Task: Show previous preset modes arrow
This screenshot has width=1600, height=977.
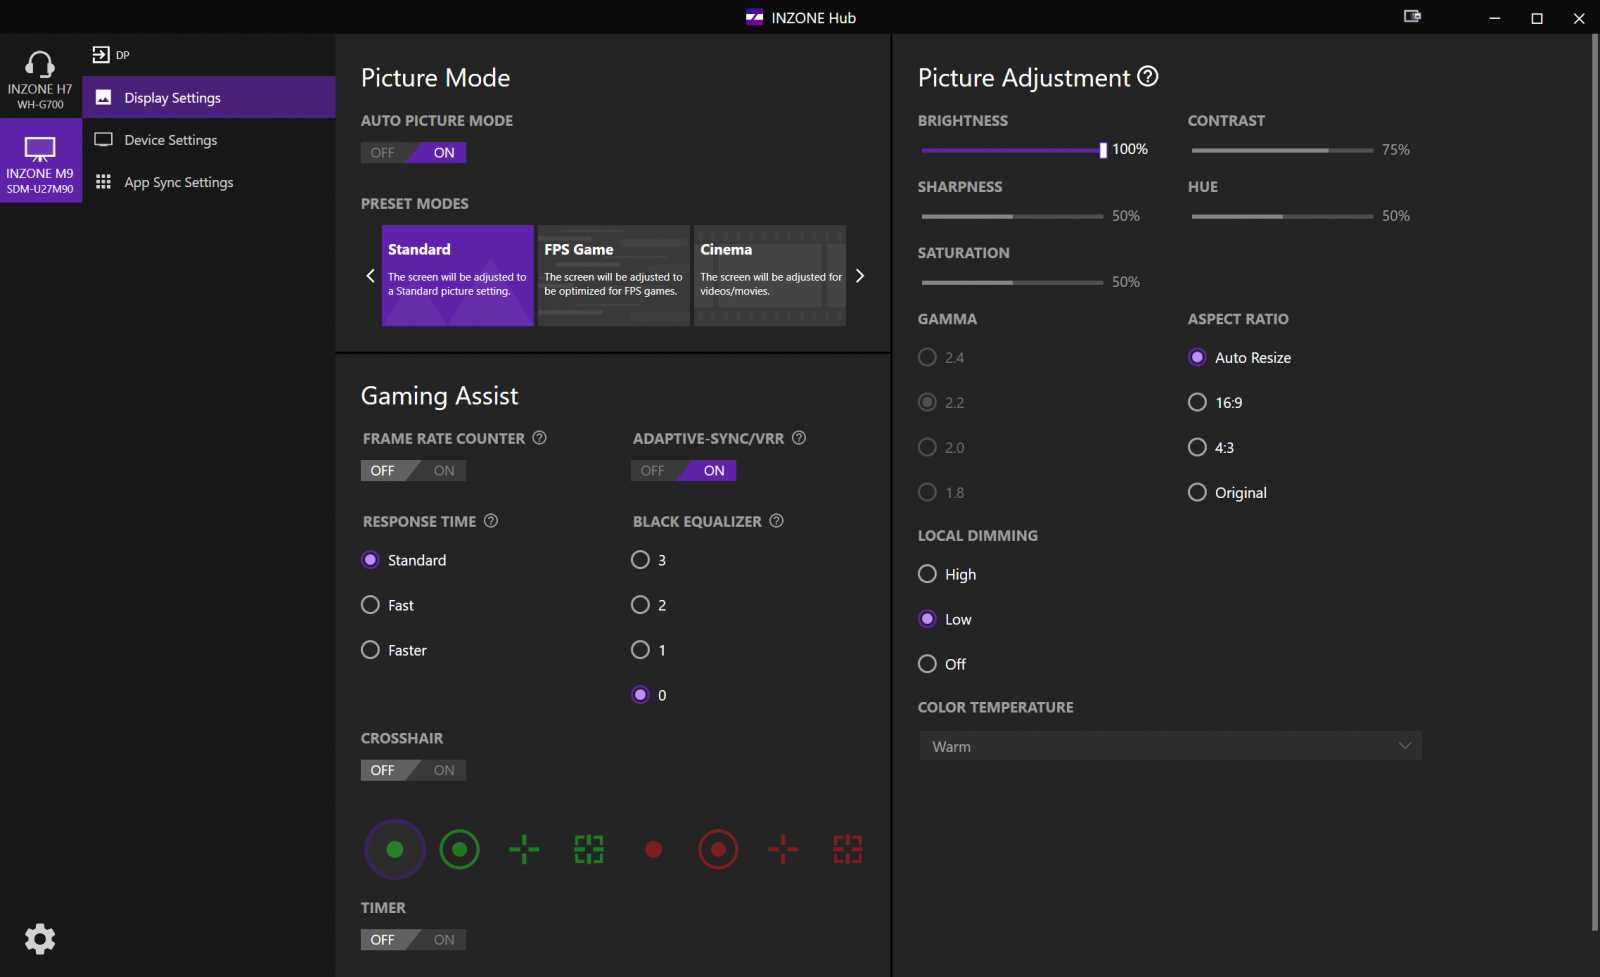Action: (x=370, y=276)
